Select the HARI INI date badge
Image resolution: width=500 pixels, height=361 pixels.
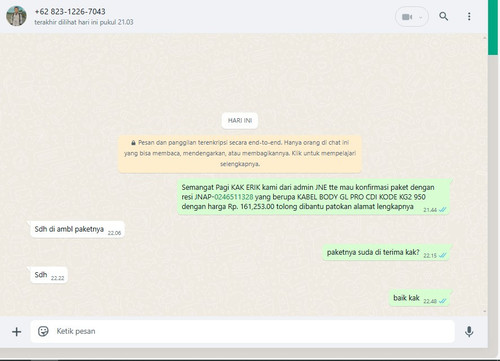[240, 120]
